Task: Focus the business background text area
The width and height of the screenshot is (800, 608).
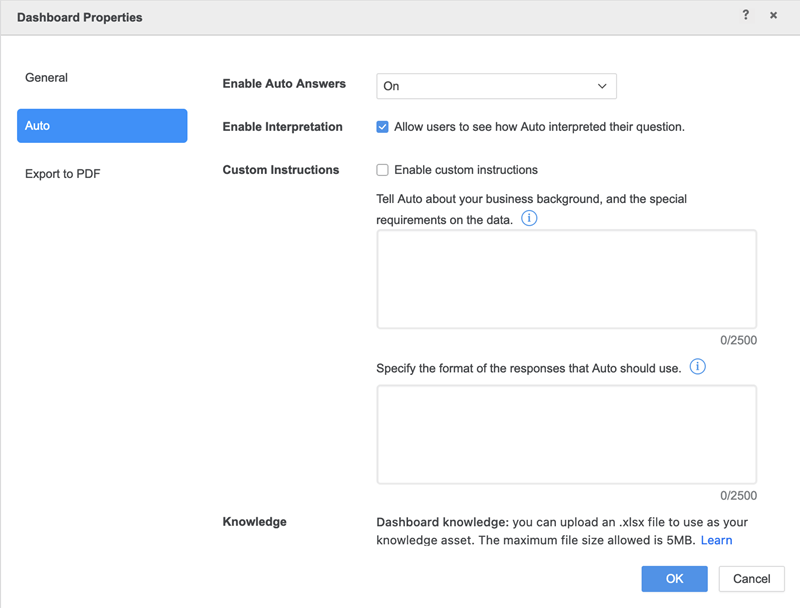Action: click(x=566, y=279)
